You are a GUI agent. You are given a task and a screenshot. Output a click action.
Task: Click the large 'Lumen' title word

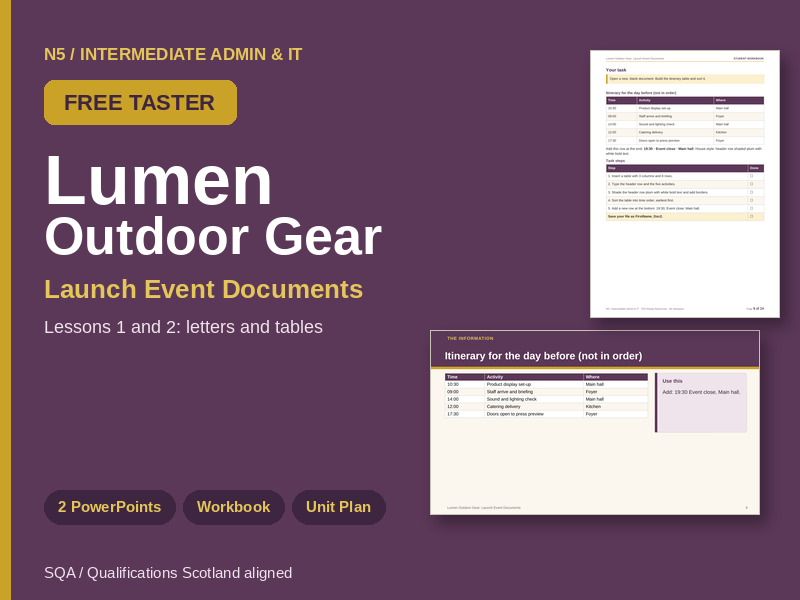click(159, 181)
